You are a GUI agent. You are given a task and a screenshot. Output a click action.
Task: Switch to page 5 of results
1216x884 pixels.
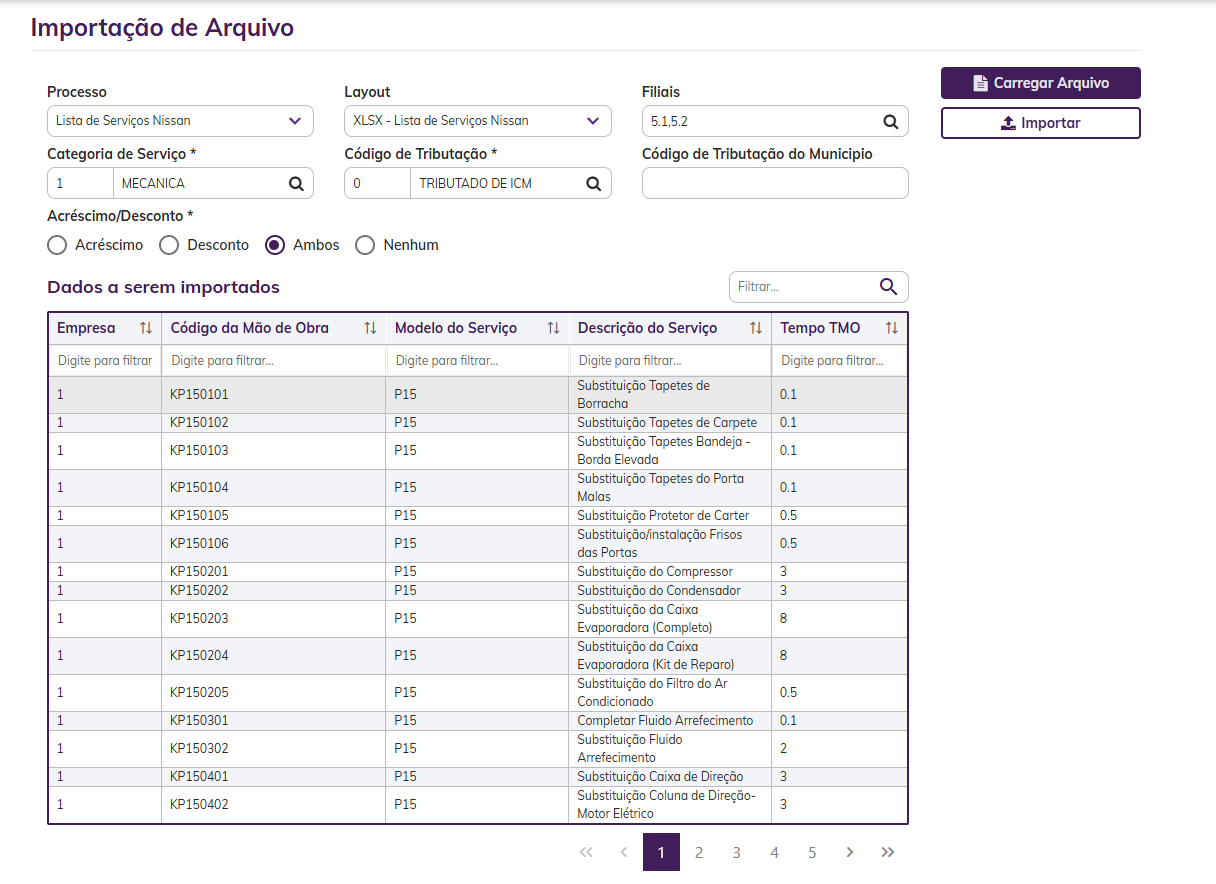click(x=812, y=852)
